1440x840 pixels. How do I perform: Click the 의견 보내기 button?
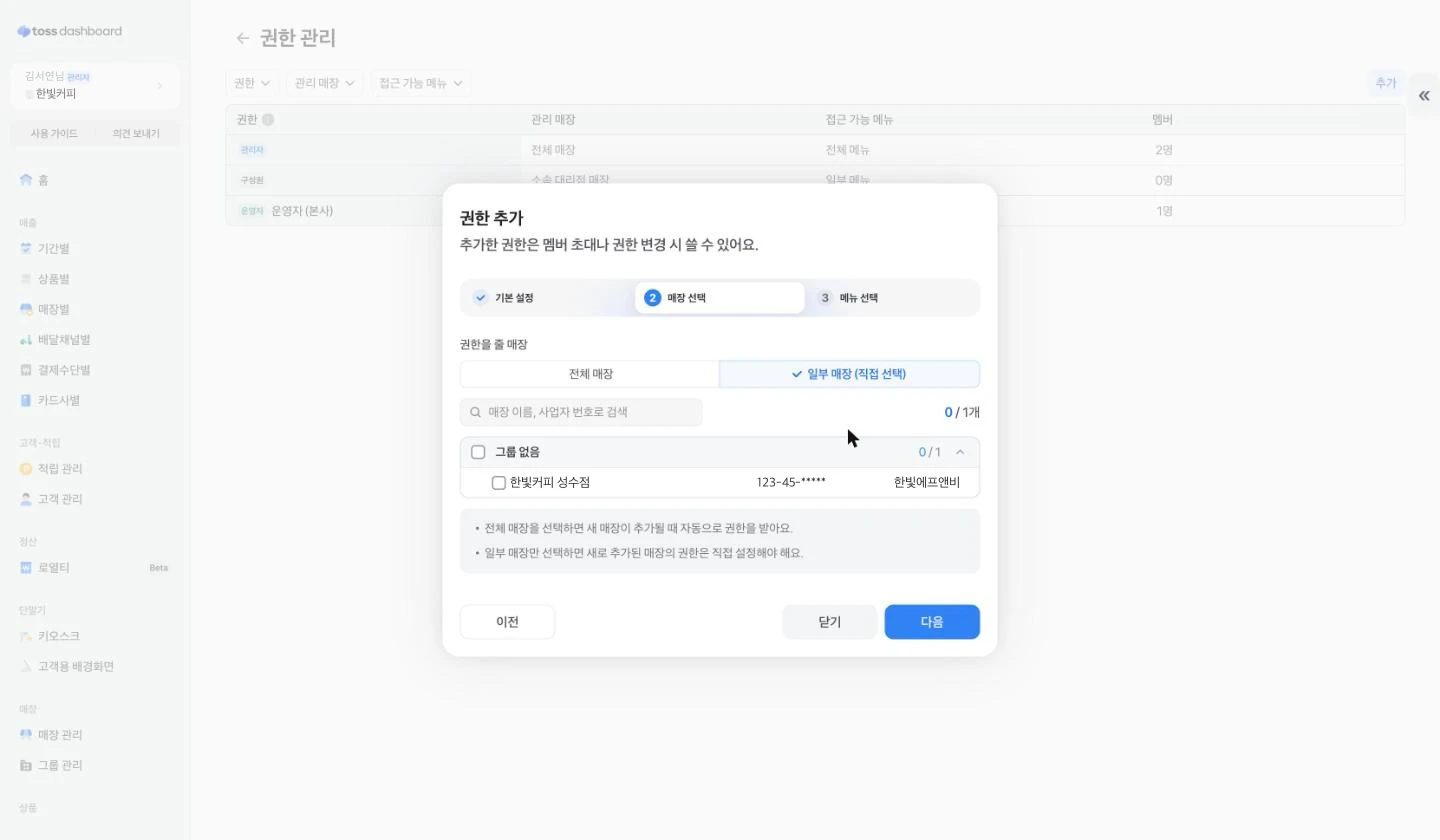136,133
